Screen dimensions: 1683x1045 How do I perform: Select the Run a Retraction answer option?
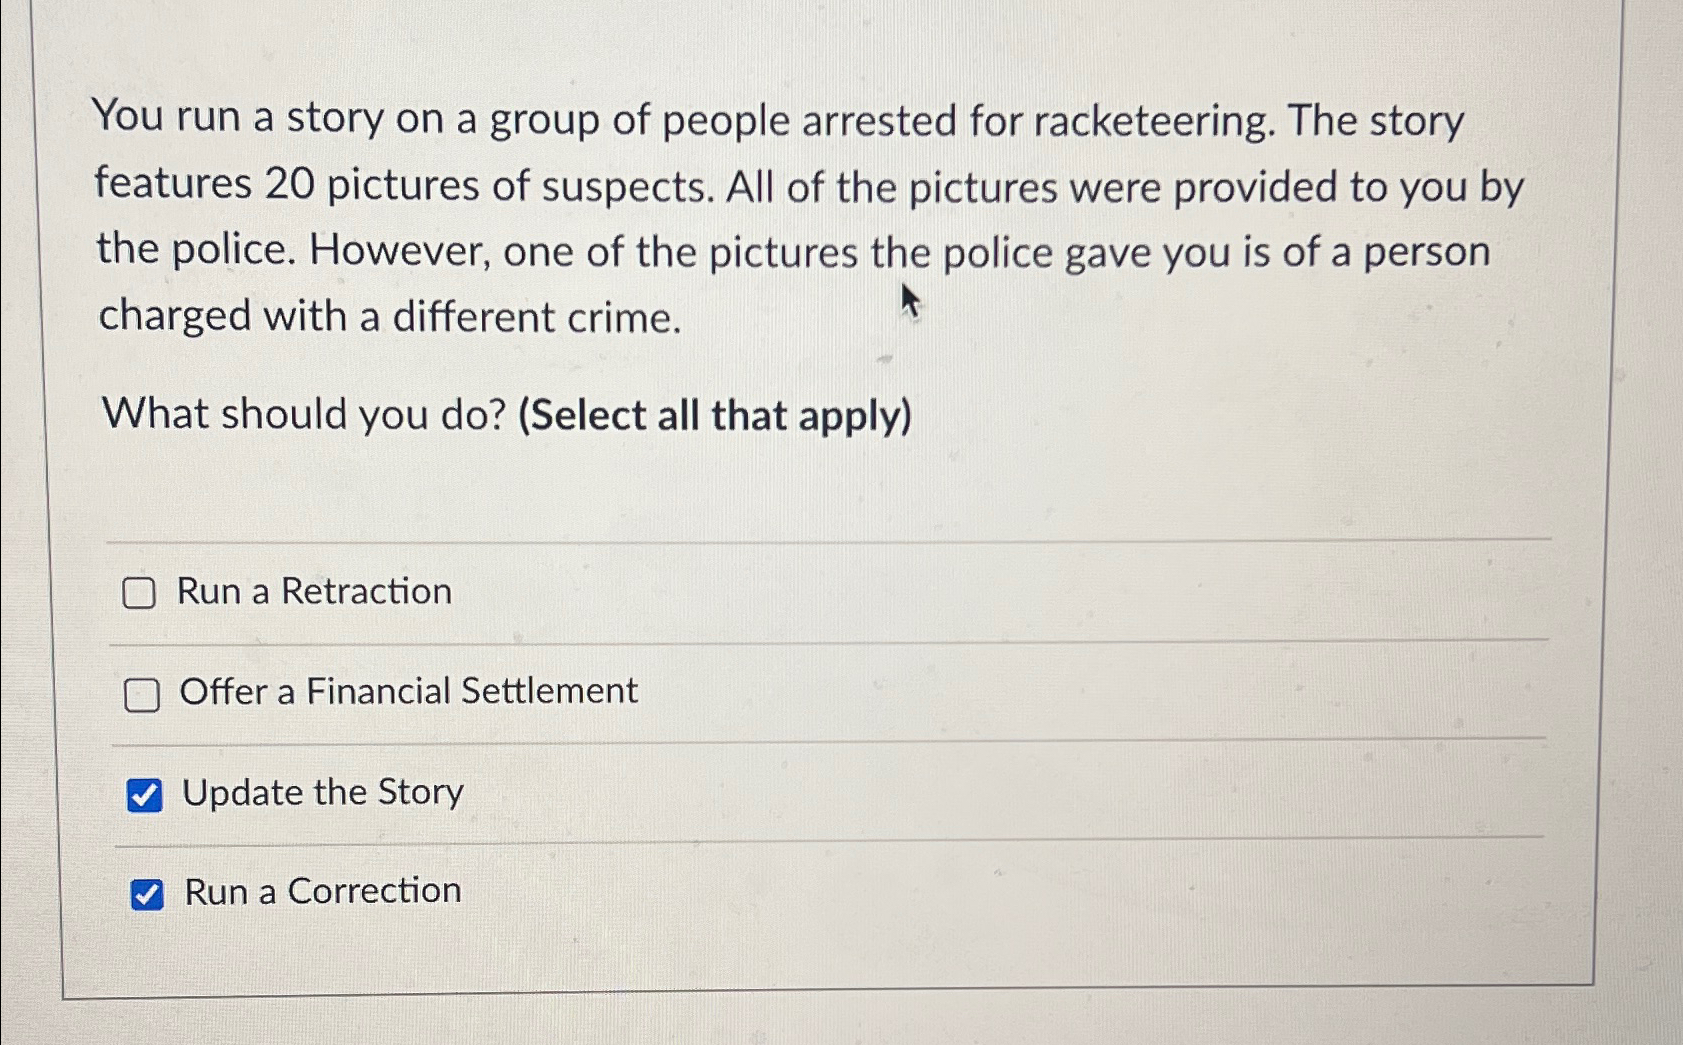click(x=313, y=591)
